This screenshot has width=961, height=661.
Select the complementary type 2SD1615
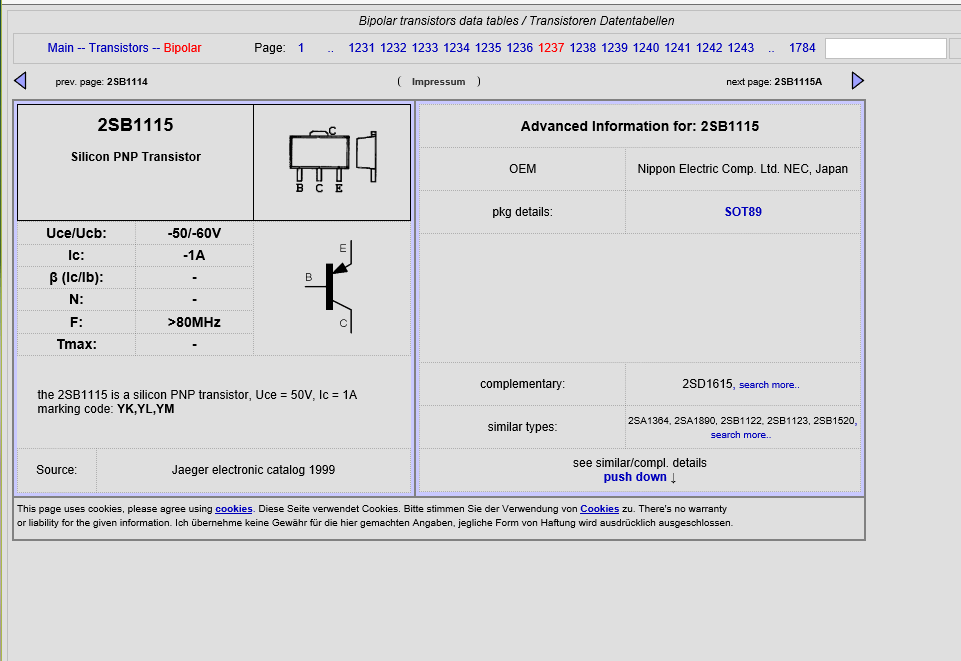pos(707,384)
